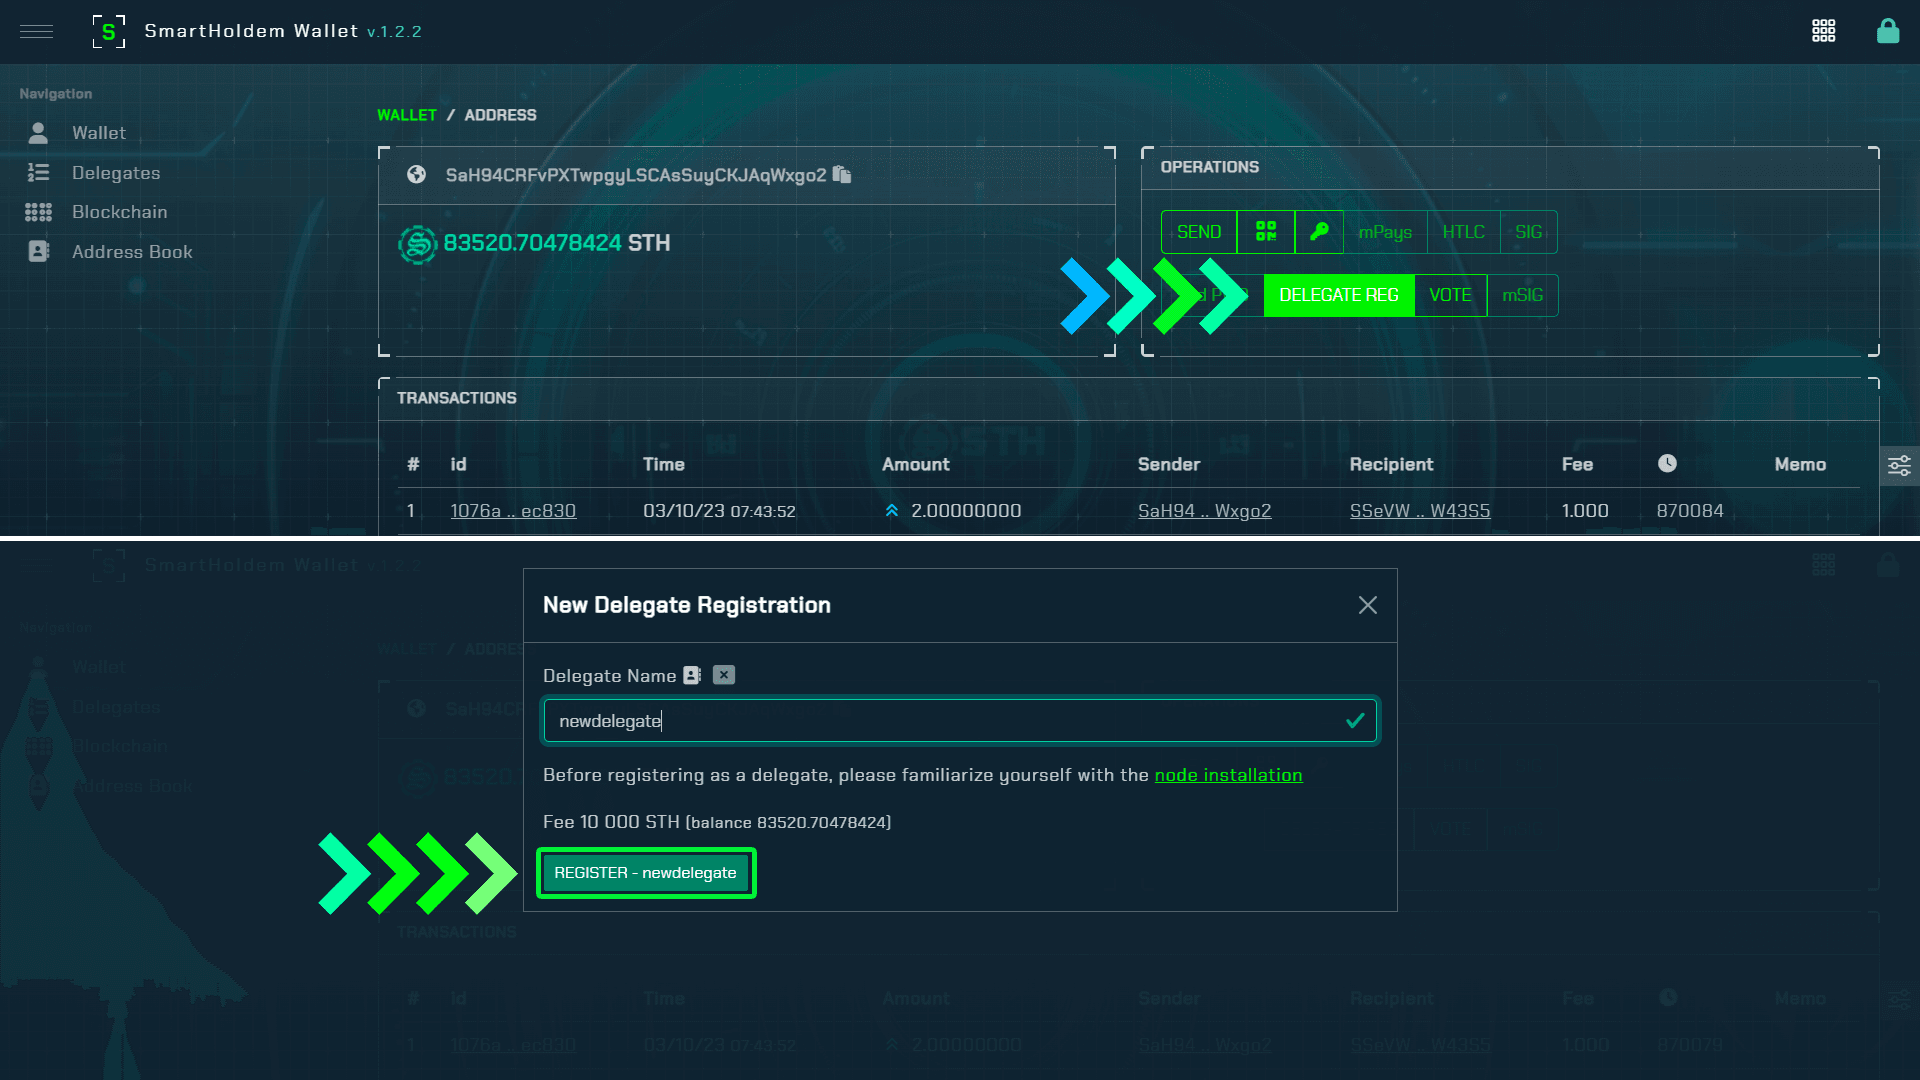Click the VOTE operation button
This screenshot has height=1080, width=1920.
pyautogui.click(x=1450, y=295)
